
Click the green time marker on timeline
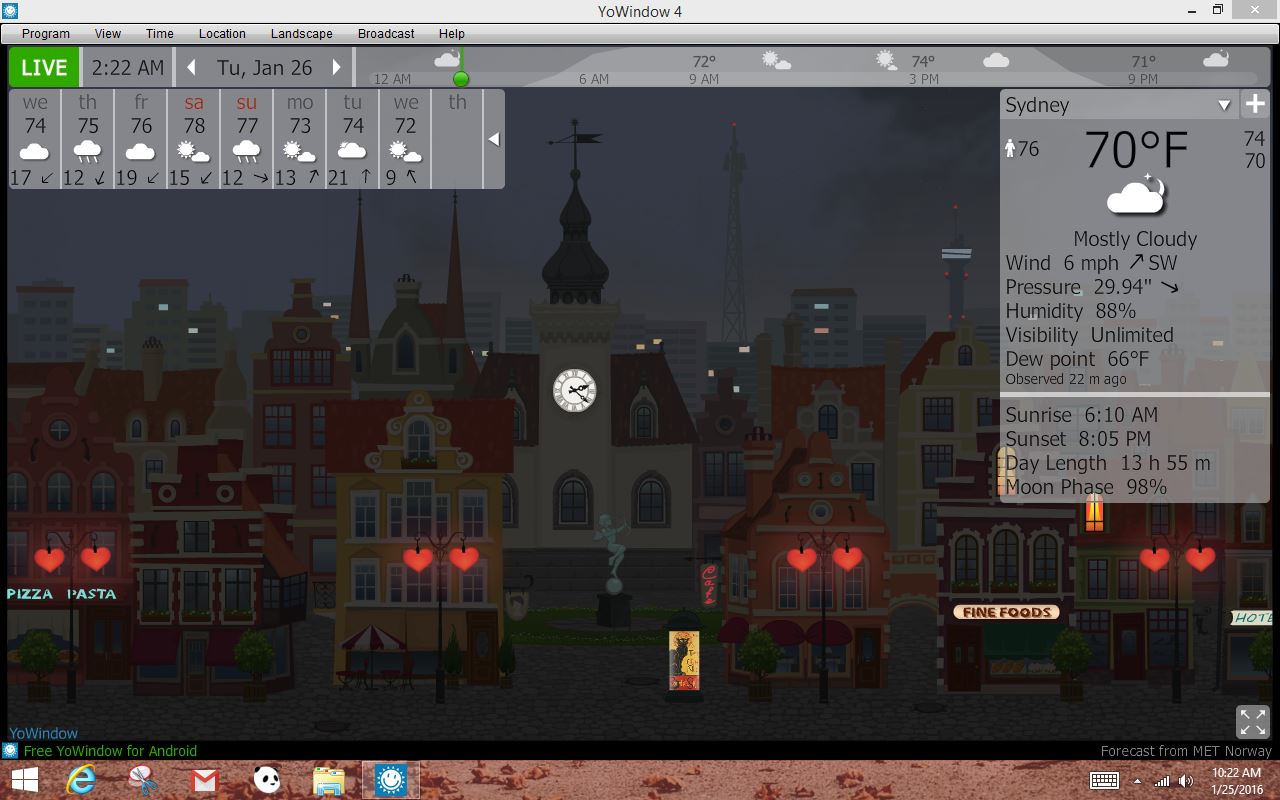461,78
